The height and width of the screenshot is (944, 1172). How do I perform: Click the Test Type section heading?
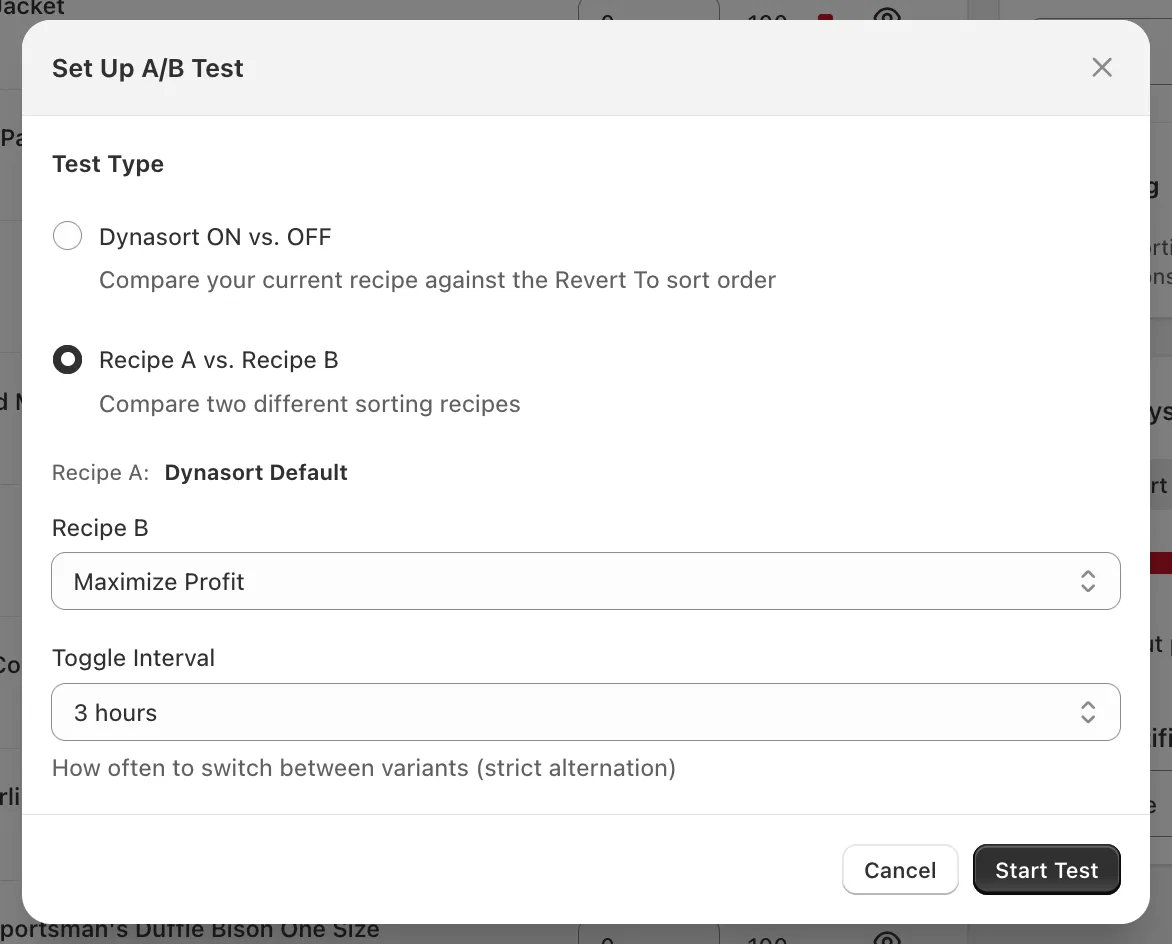107,163
